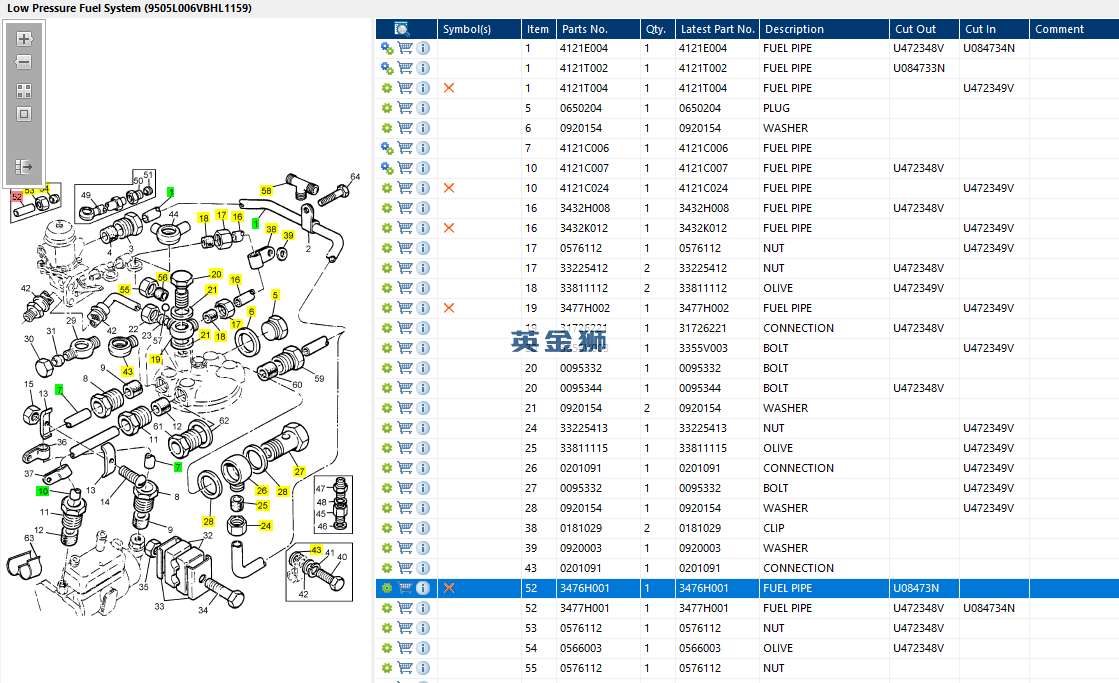This screenshot has height=683, width=1119.
Task: View info for part 3432K012
Action: 423,228
